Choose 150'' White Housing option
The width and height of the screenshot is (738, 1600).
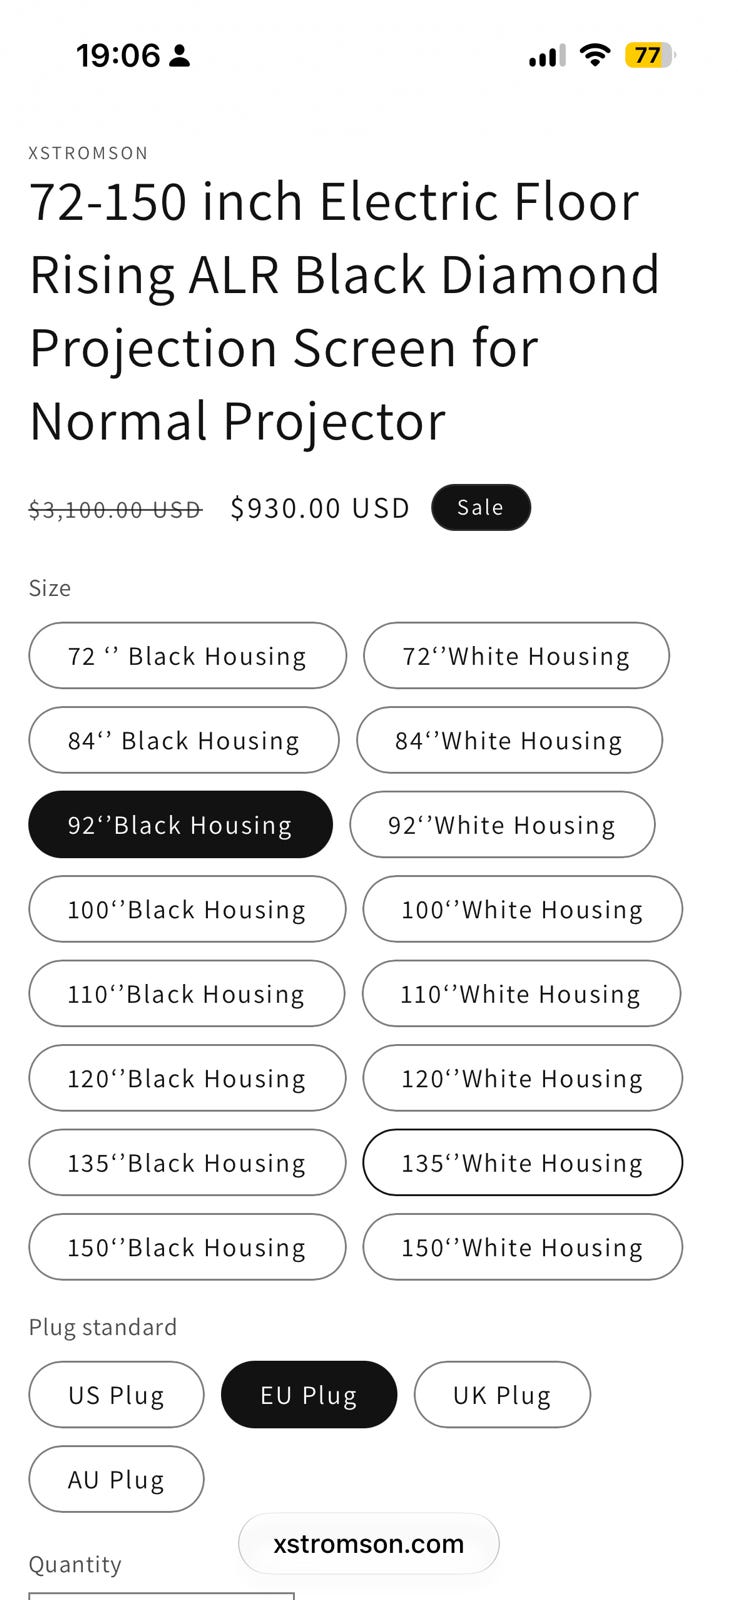[x=522, y=1247]
